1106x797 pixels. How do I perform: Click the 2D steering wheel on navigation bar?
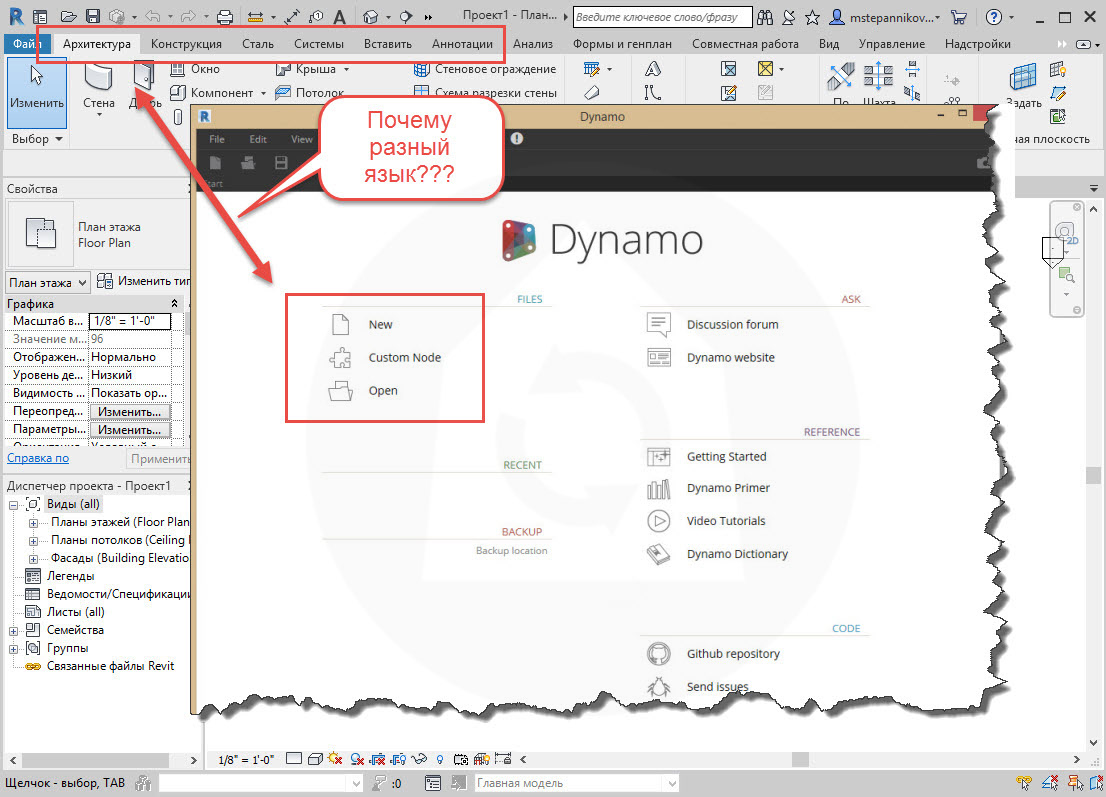click(x=1065, y=233)
